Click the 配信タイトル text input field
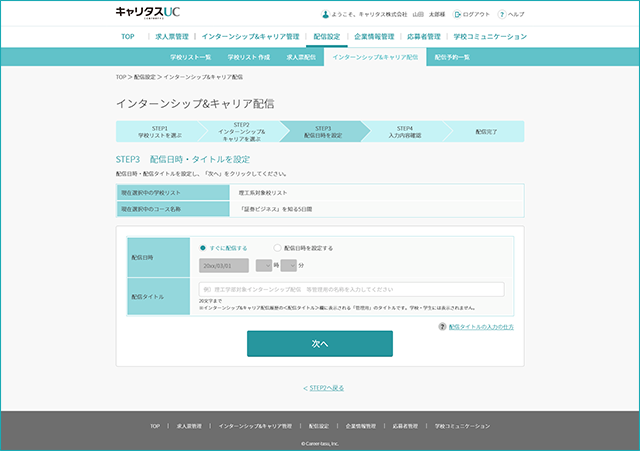Image resolution: width=640 pixels, height=451 pixels. click(x=351, y=289)
